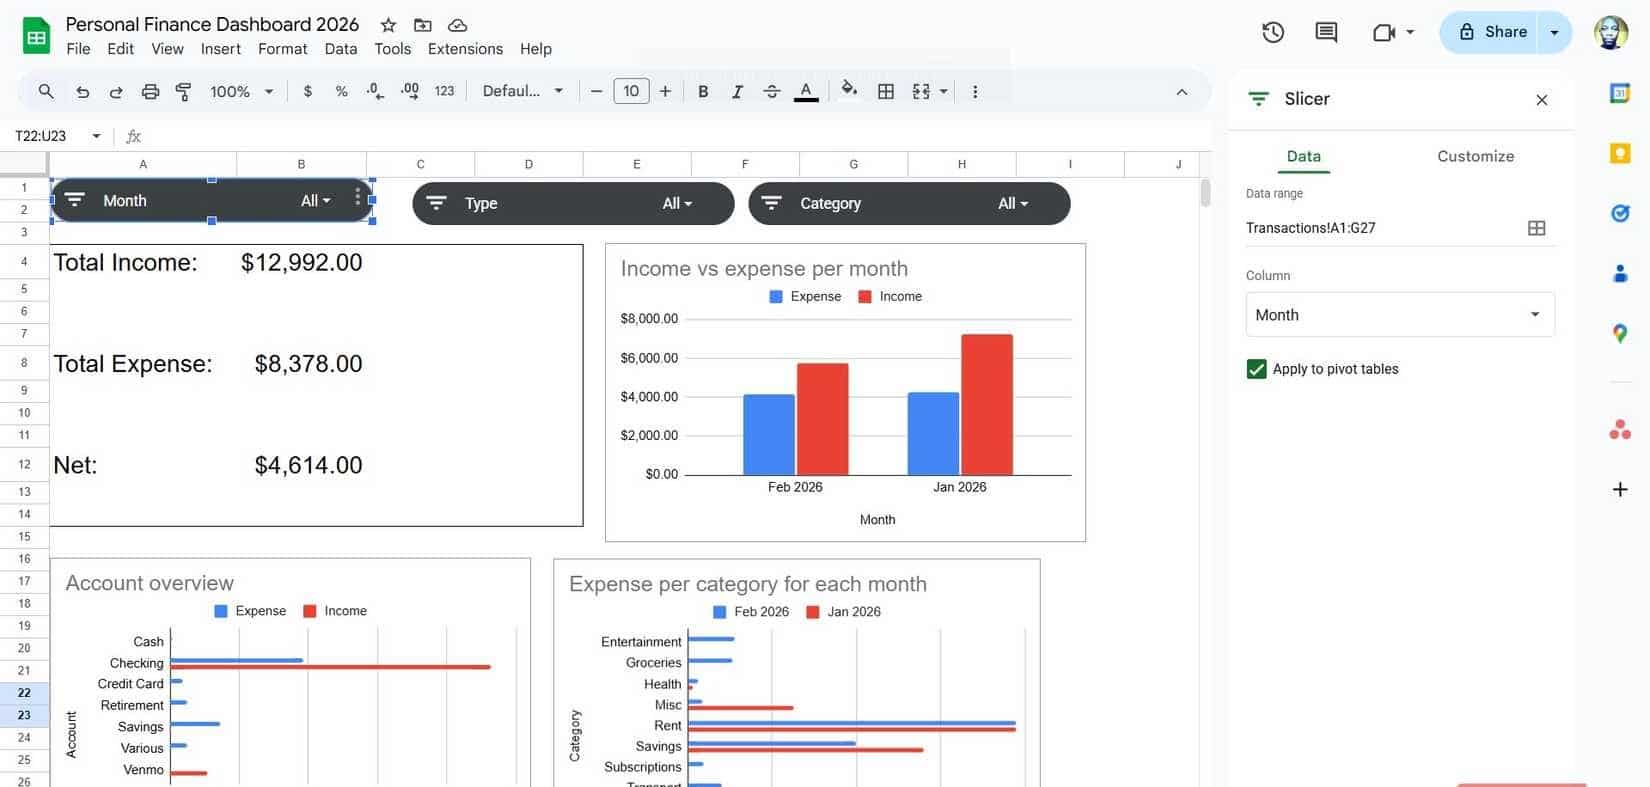
Task: Open the Google Sheets home icon
Action: [x=36, y=36]
